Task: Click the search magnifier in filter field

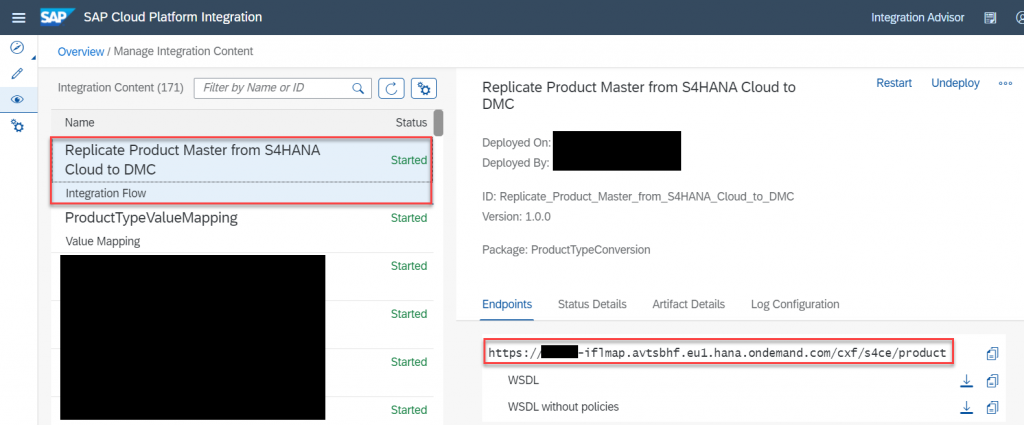Action: tap(358, 88)
